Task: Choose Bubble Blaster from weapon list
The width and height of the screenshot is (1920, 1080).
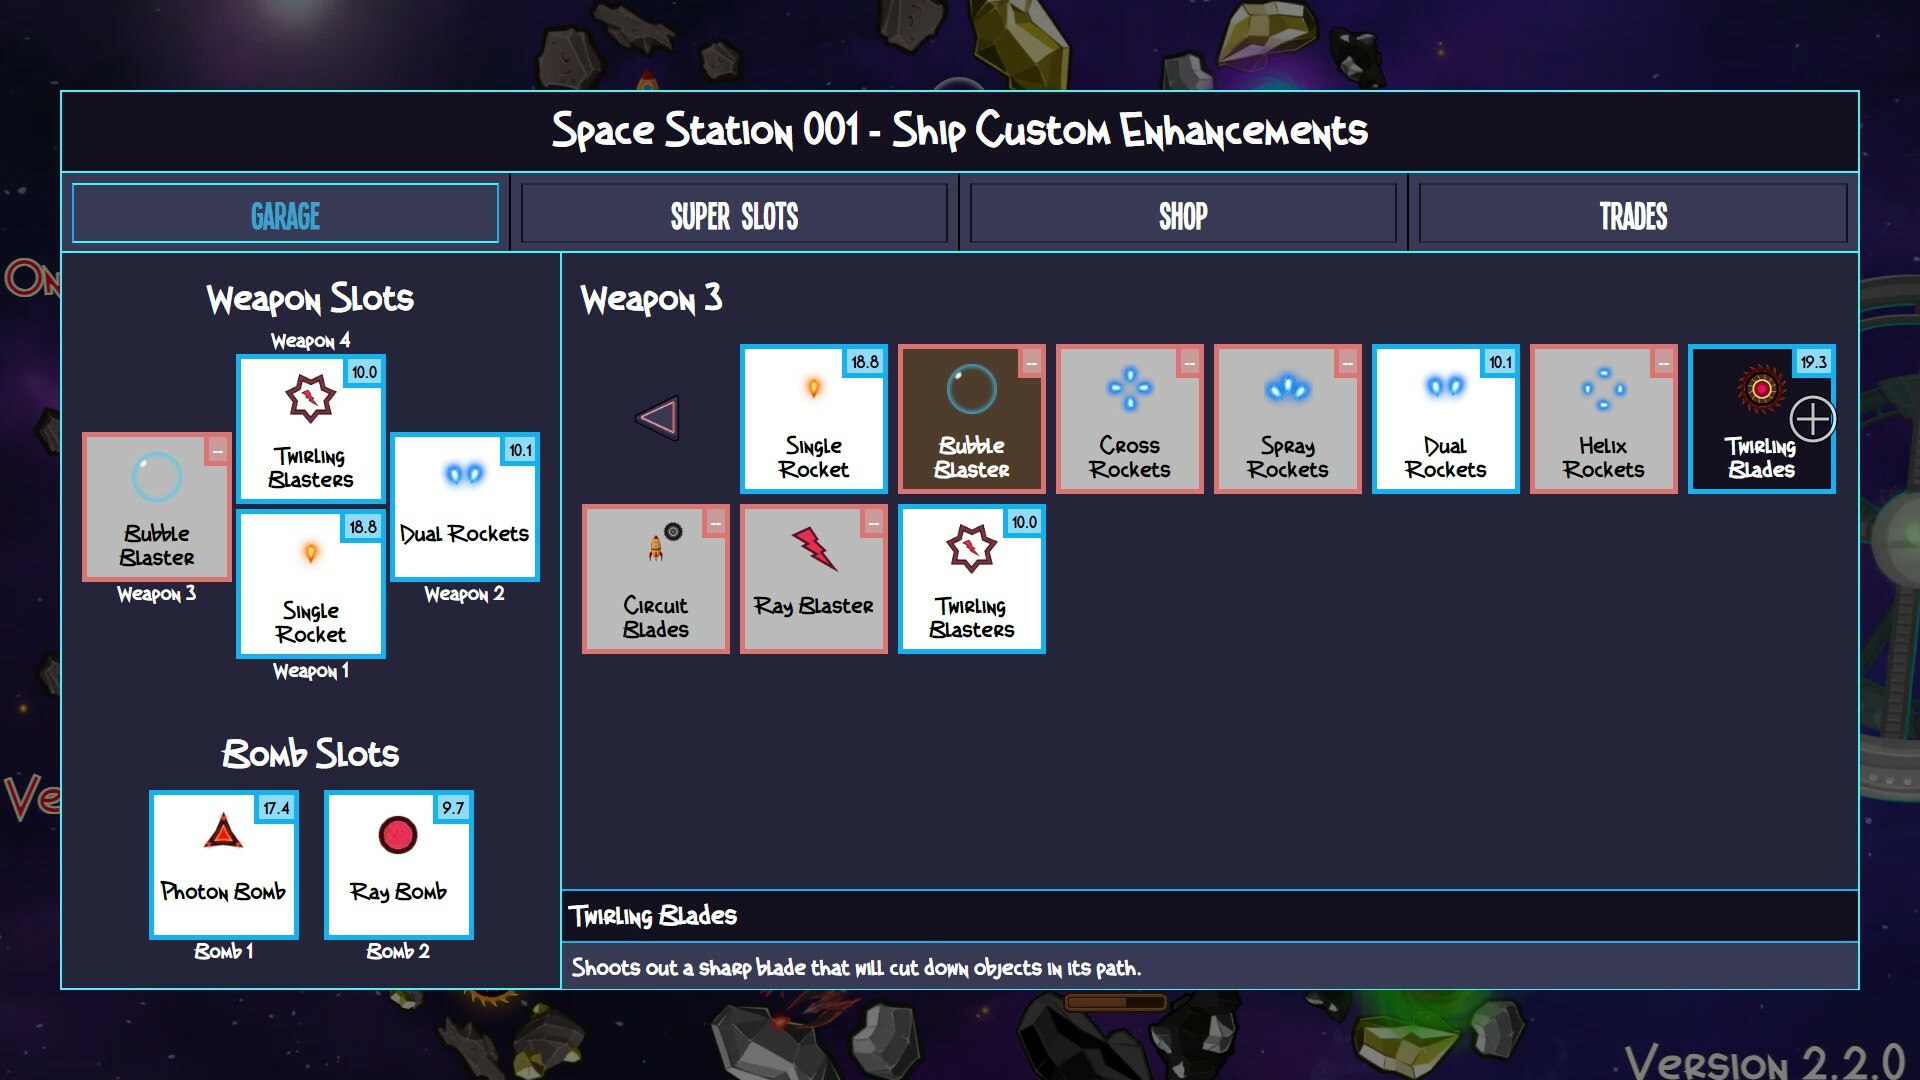Action: coord(972,419)
